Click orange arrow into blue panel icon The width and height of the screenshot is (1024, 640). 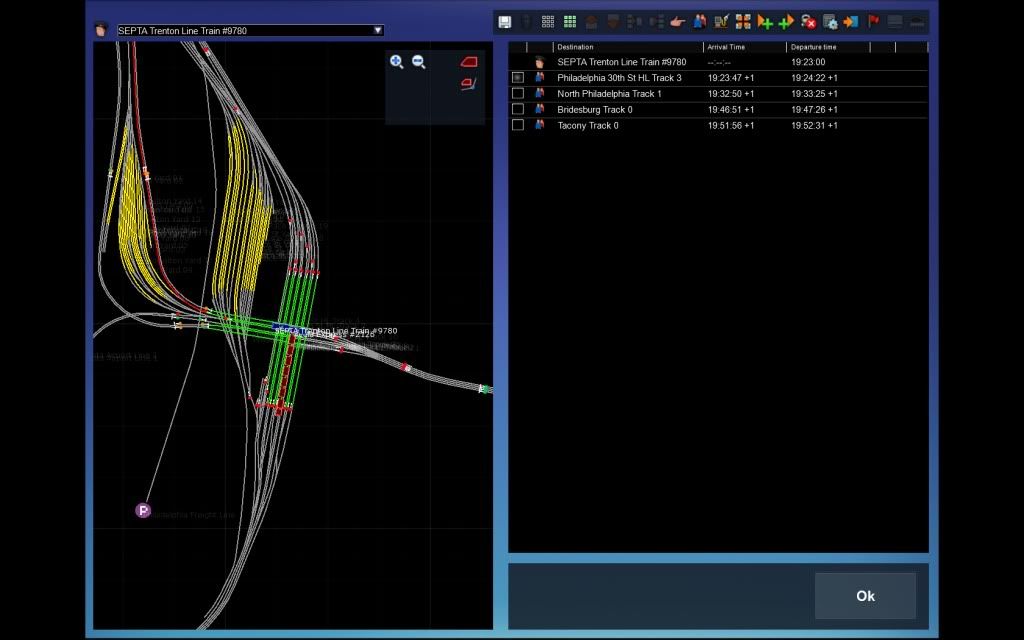851,22
